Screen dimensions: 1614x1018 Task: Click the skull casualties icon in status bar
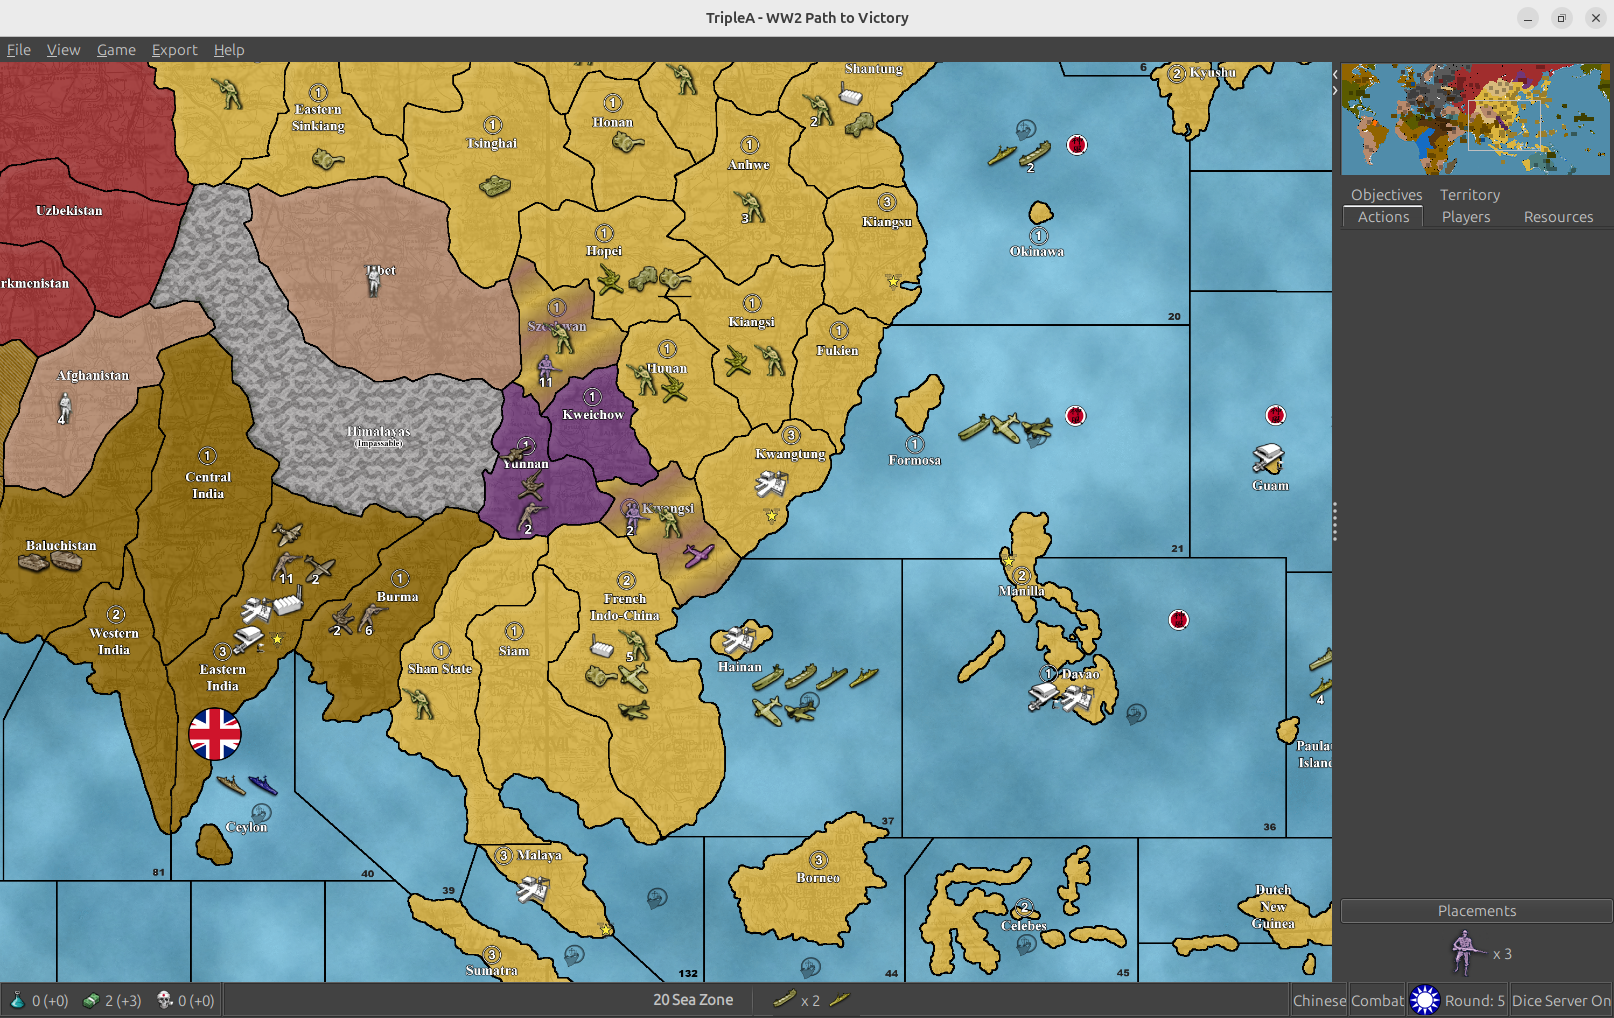(x=165, y=1000)
